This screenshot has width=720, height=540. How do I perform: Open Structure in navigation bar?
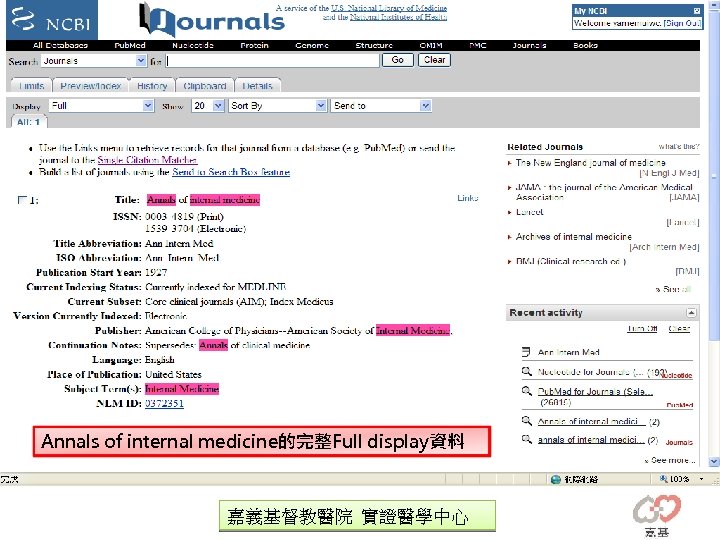(374, 45)
